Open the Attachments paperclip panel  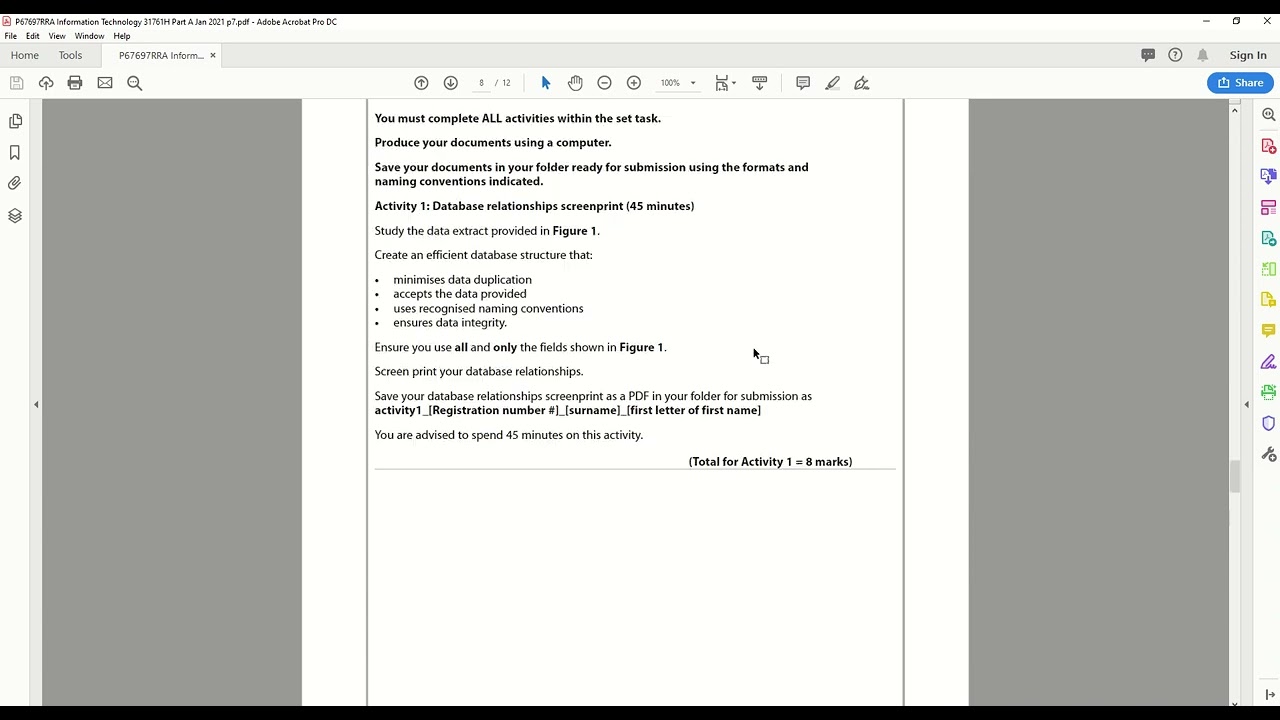pos(15,183)
